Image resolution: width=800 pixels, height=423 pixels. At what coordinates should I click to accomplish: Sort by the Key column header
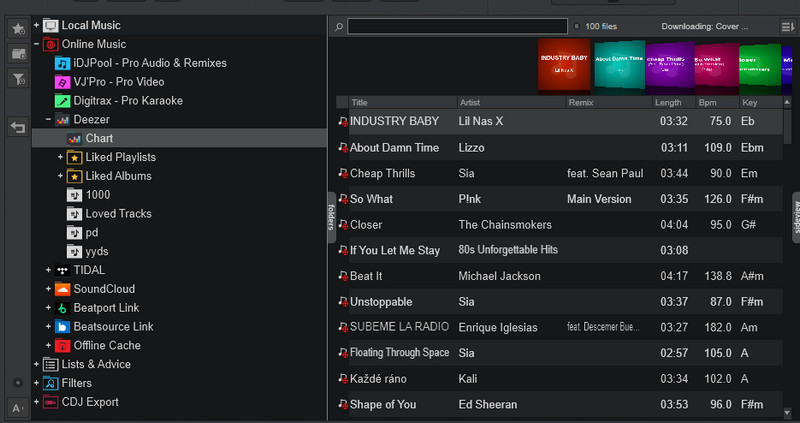click(761, 103)
